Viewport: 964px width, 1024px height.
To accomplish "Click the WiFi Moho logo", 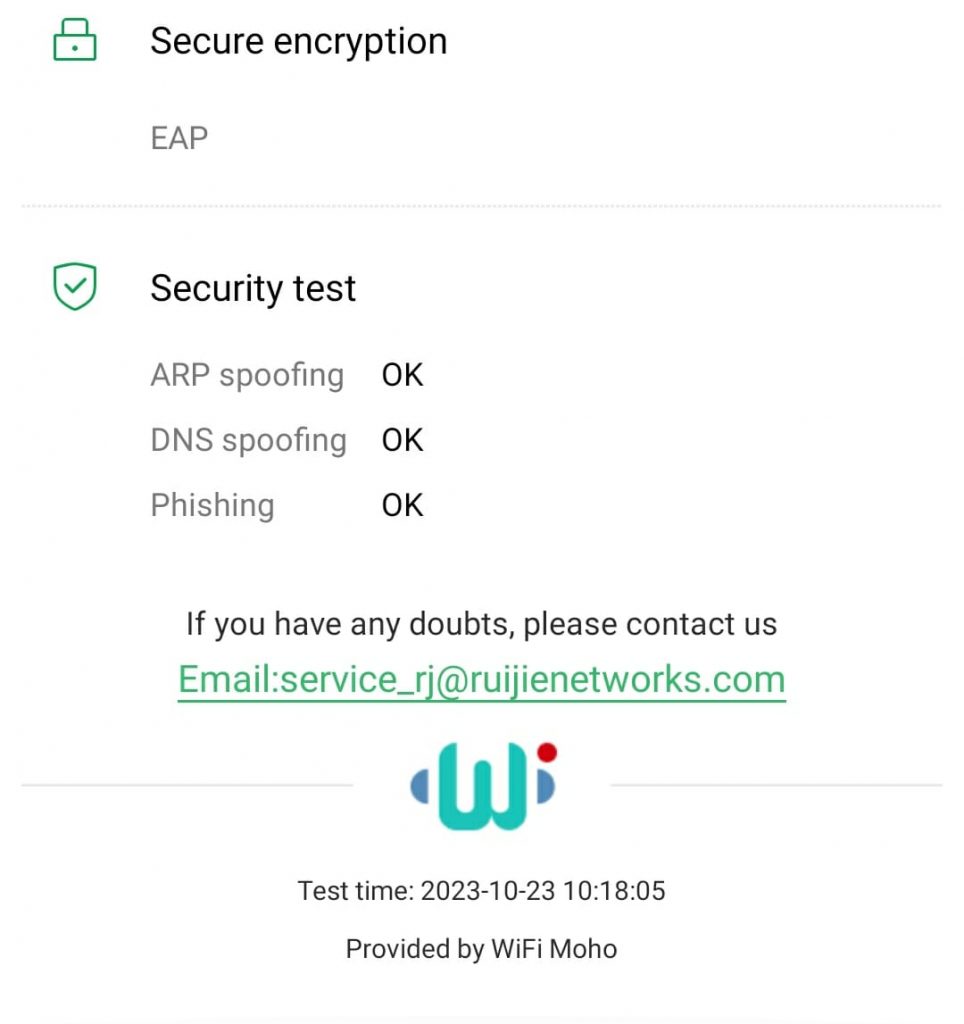I will coord(483,786).
